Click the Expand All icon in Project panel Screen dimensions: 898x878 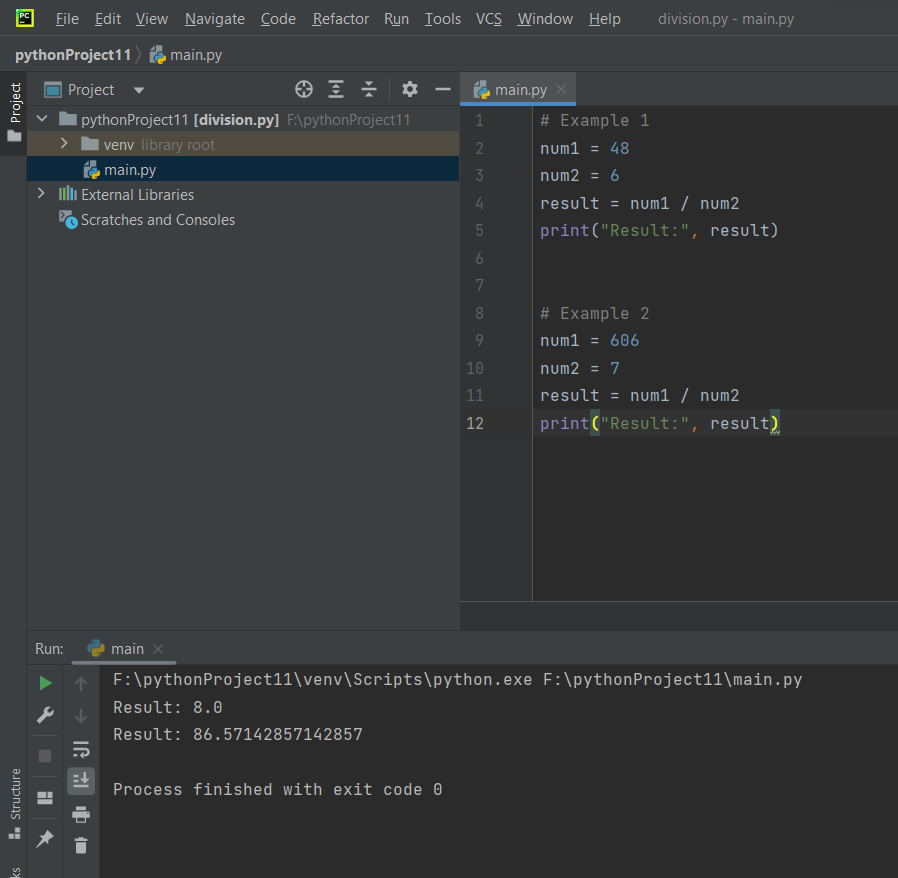pos(337,90)
